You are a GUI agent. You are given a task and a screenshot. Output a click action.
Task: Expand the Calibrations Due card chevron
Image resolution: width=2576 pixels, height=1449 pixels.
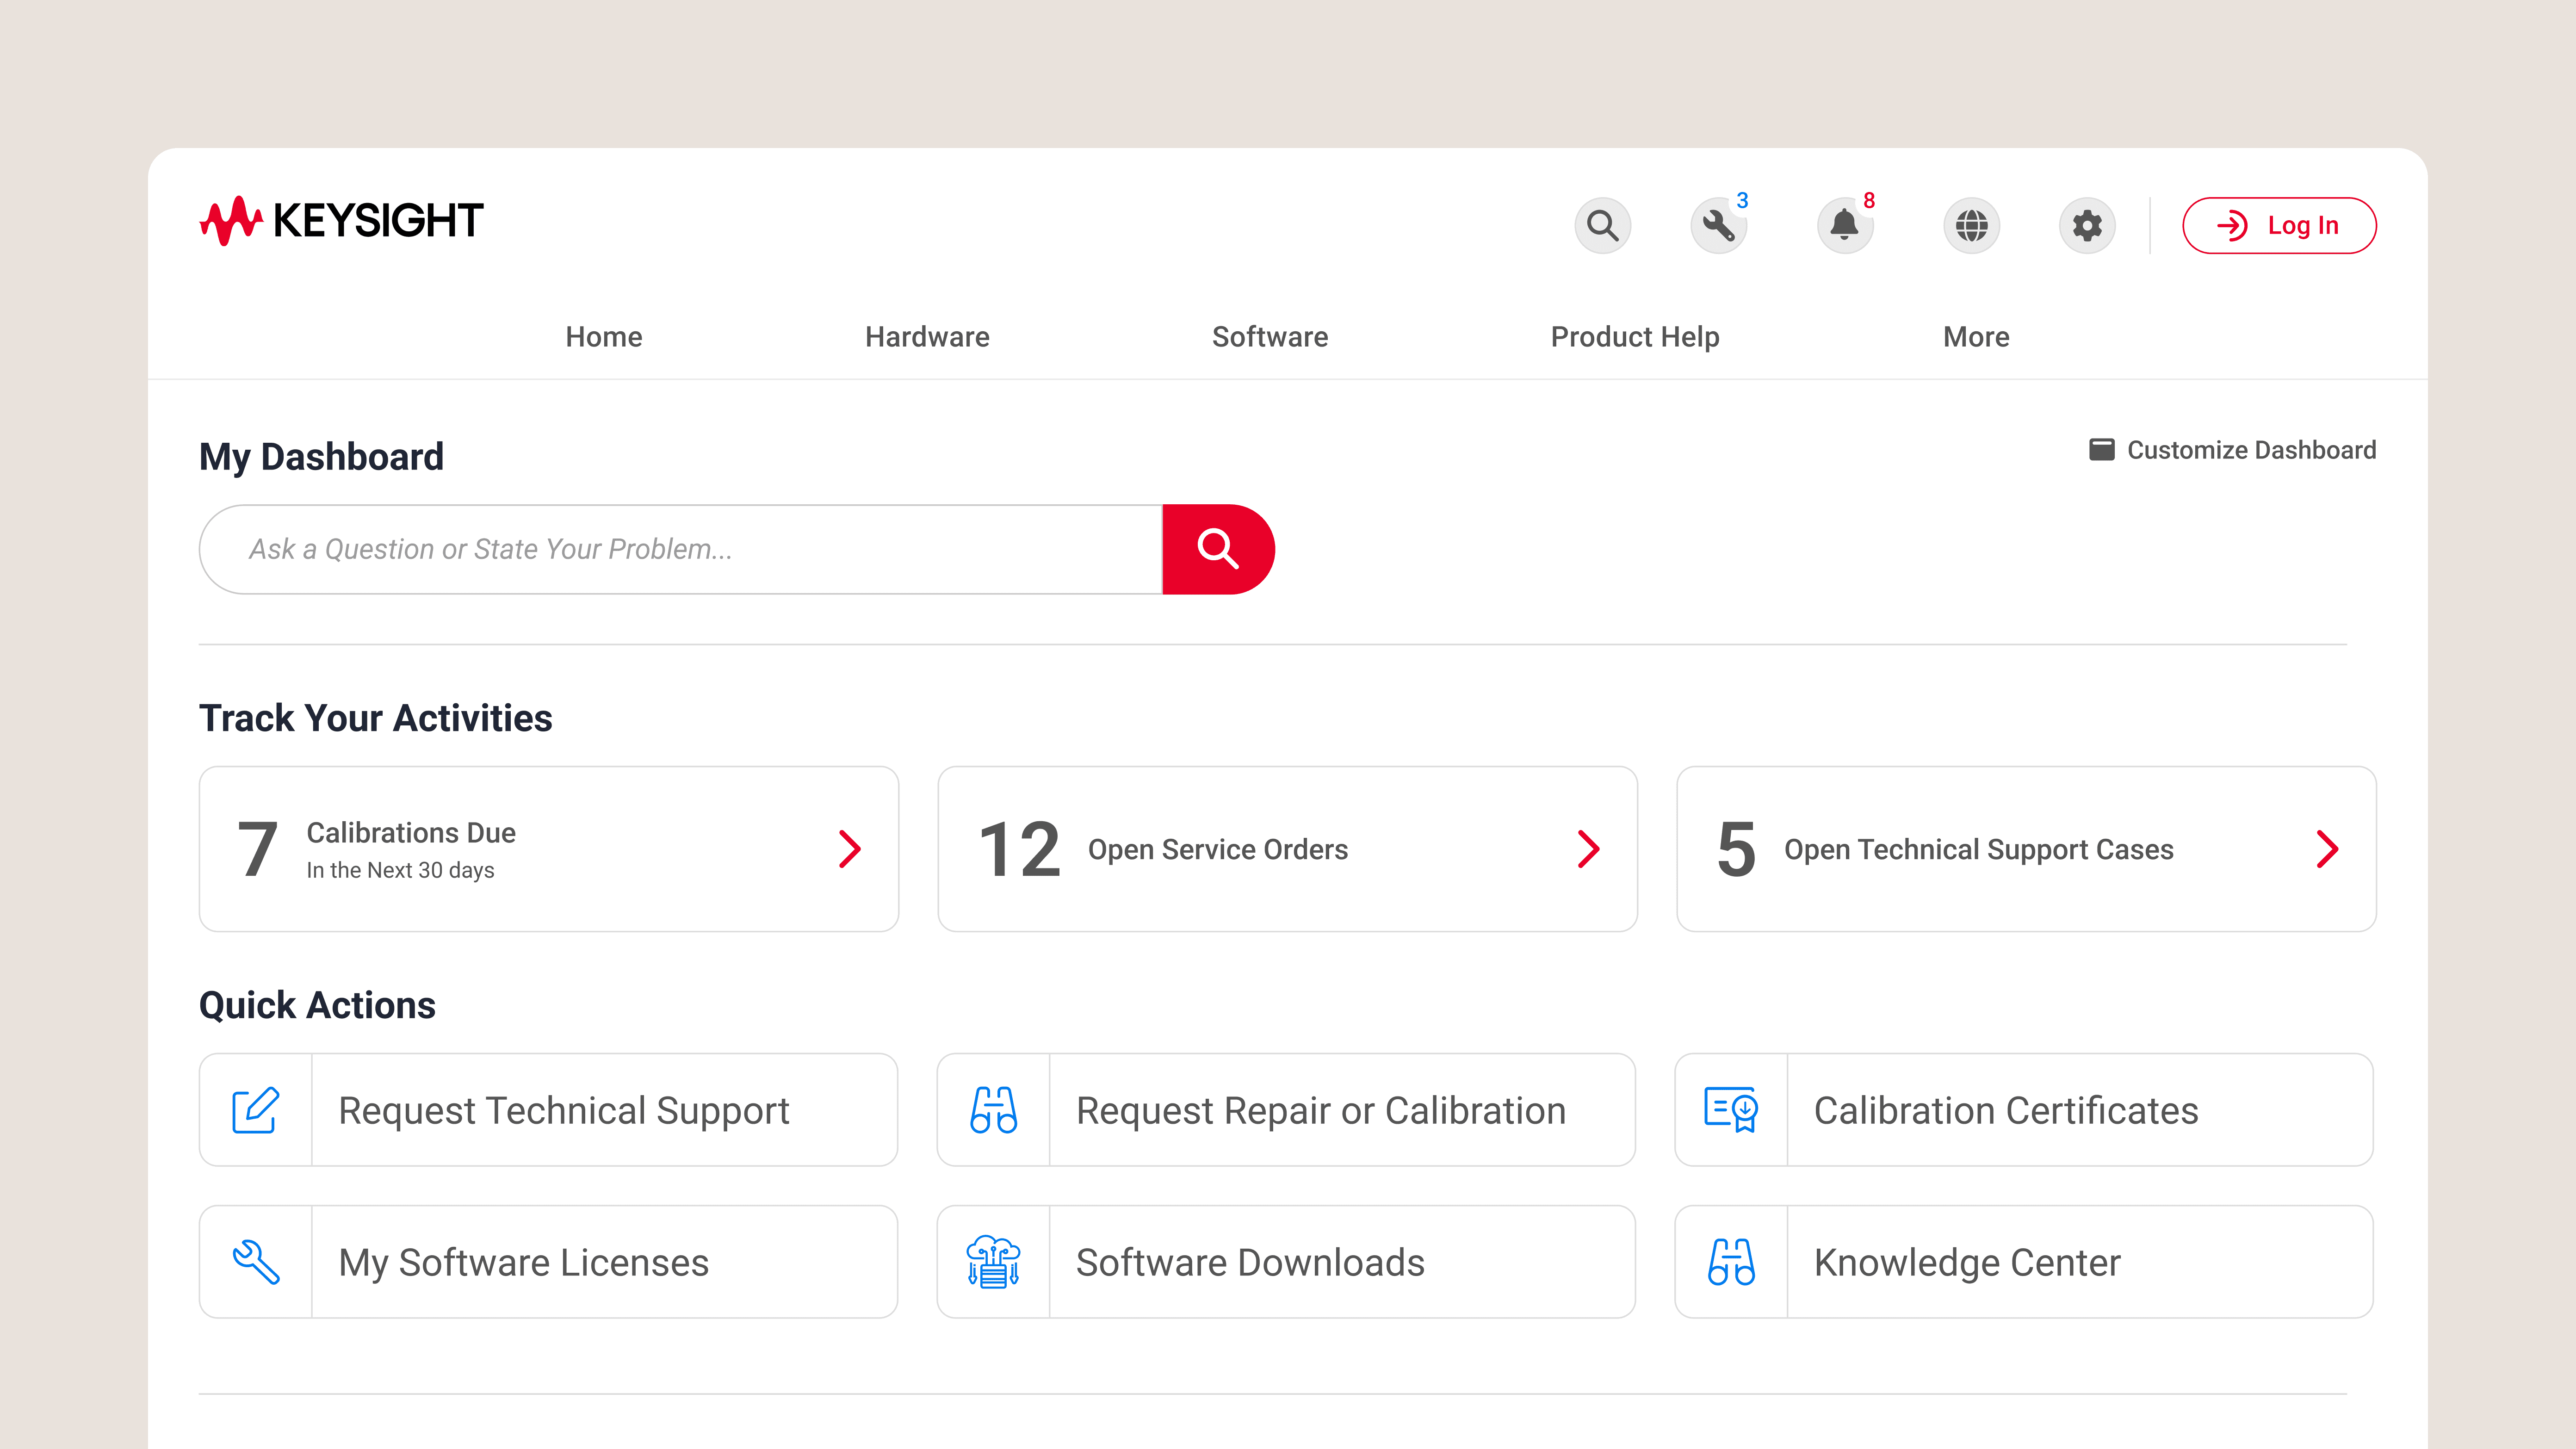pos(850,849)
